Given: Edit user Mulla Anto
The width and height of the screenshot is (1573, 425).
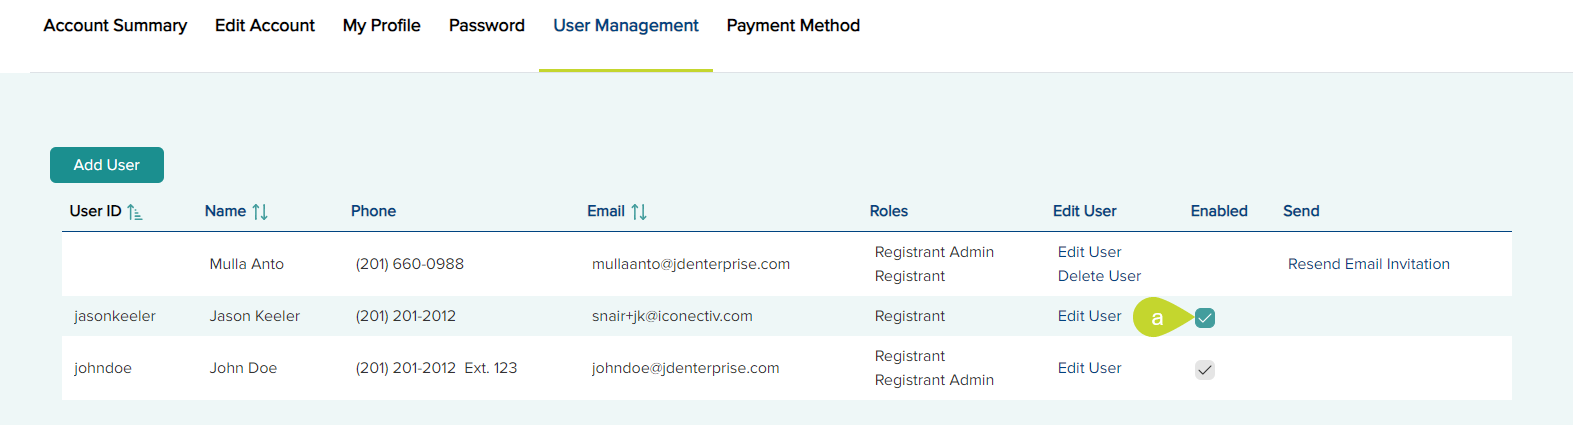Looking at the screenshot, I should tap(1090, 252).
